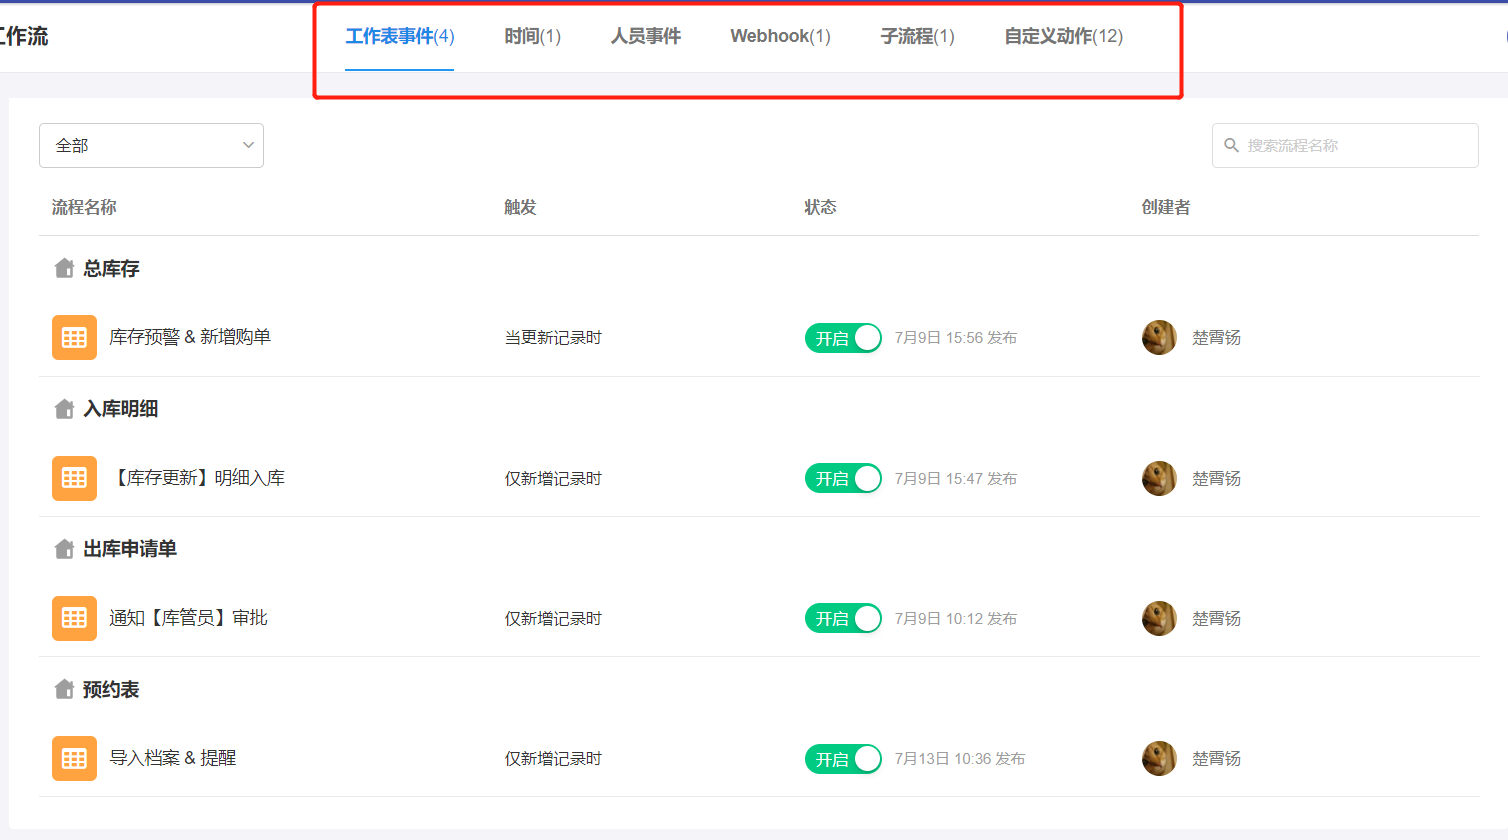Viewport: 1508px width, 840px height.
Task: Click creator name 楚霄钖 in 库存预警 row
Action: point(1216,338)
